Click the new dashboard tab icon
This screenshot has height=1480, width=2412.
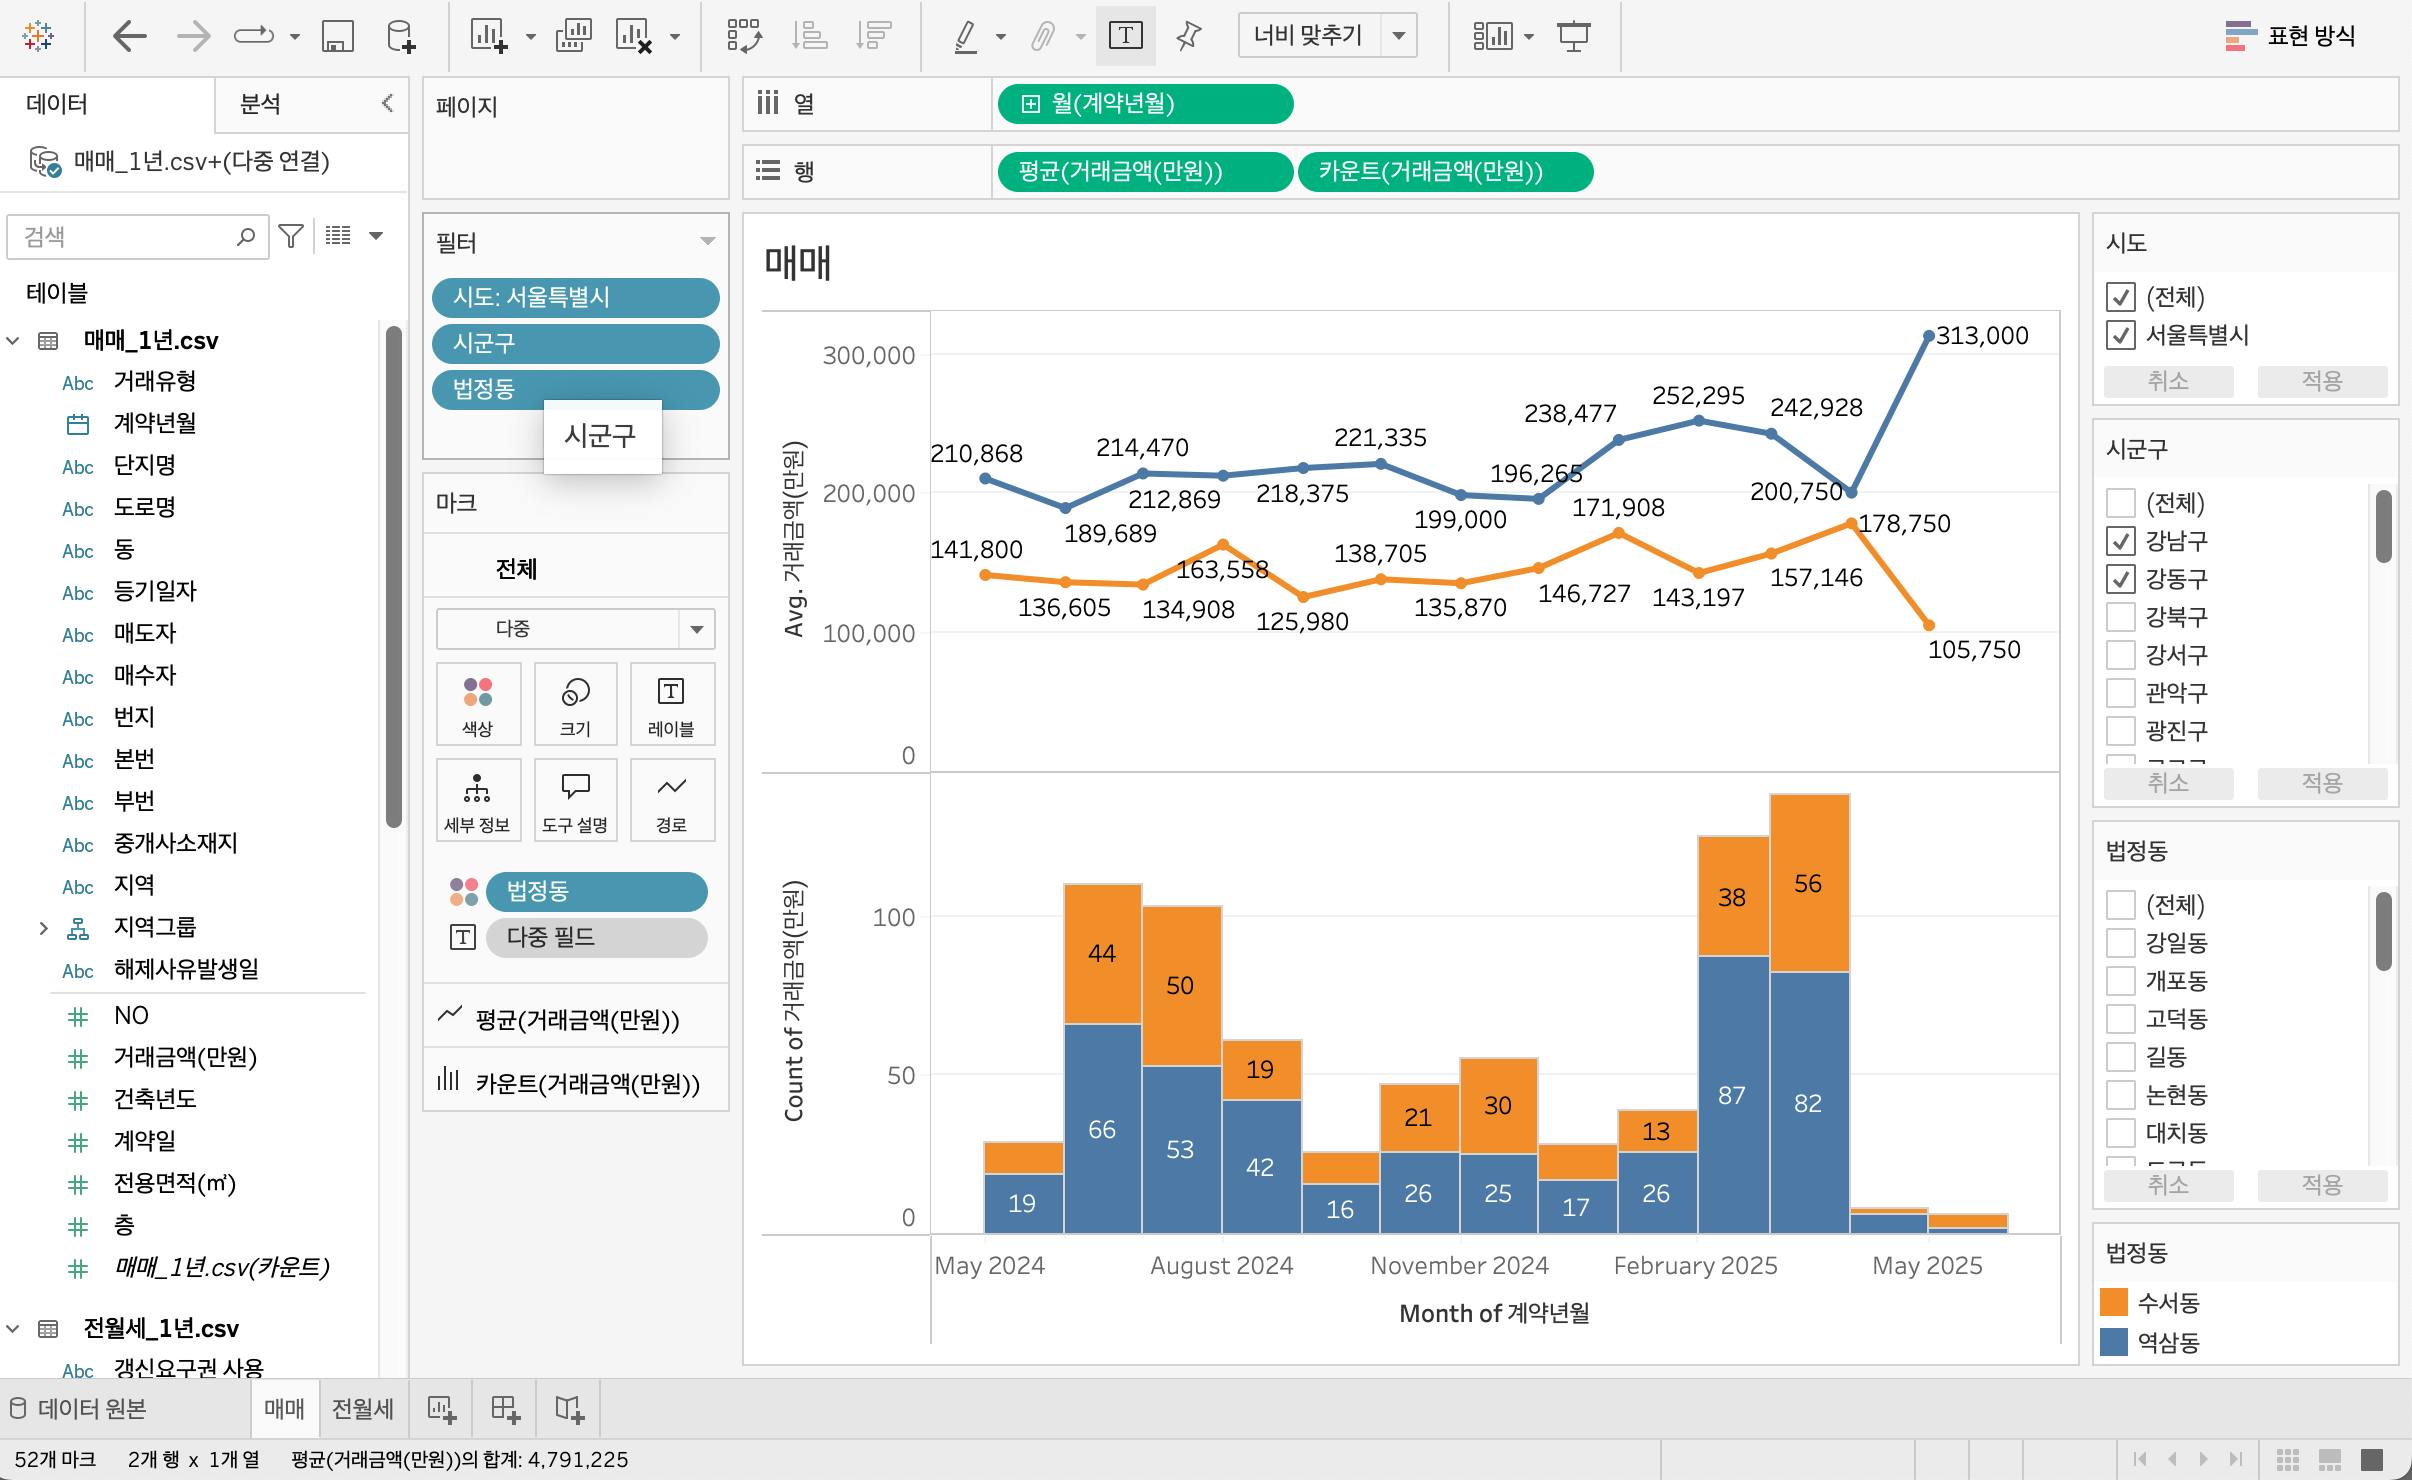click(x=506, y=1409)
